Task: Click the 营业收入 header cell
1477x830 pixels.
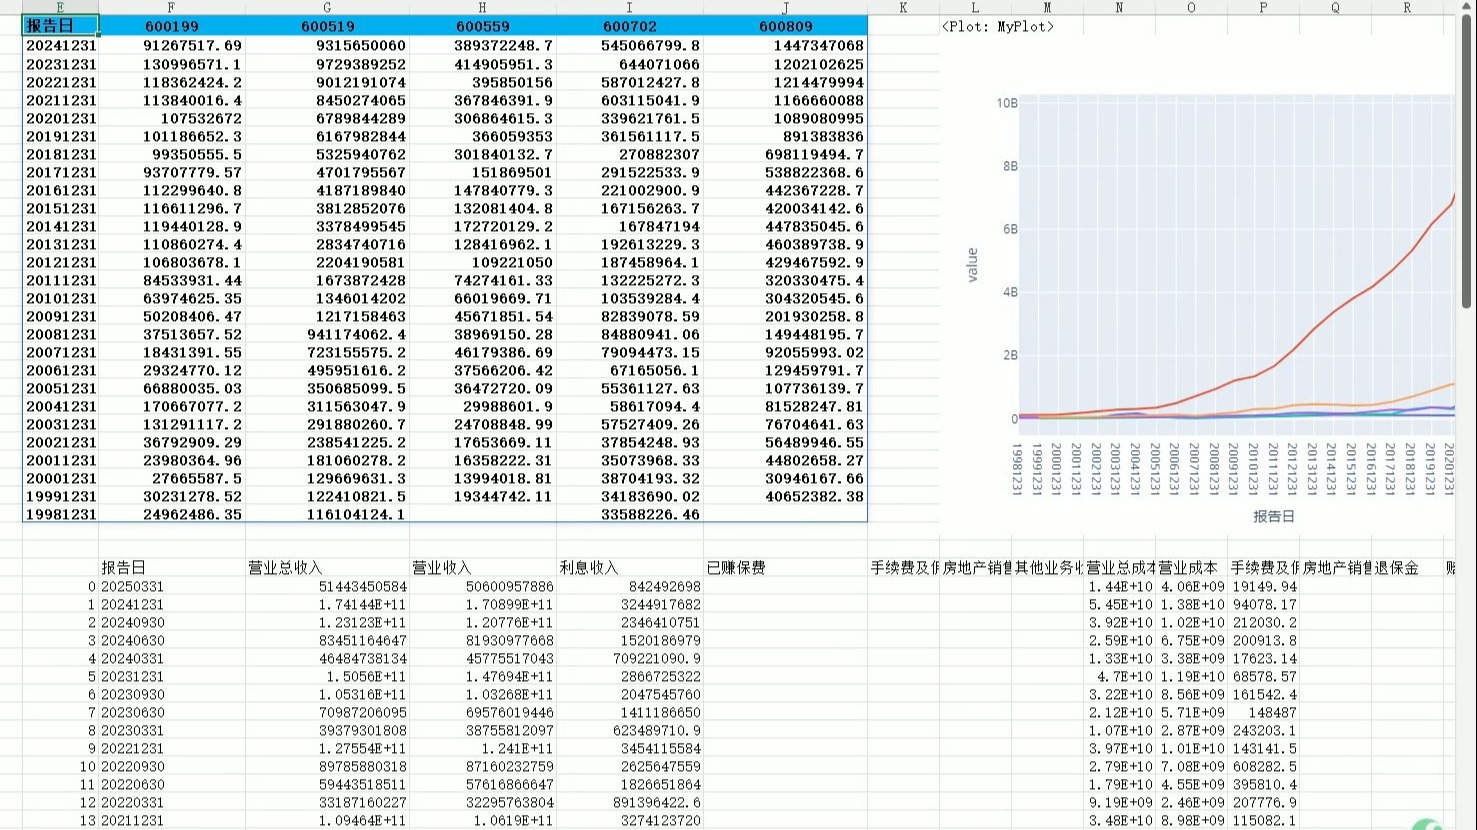Action: (x=482, y=568)
